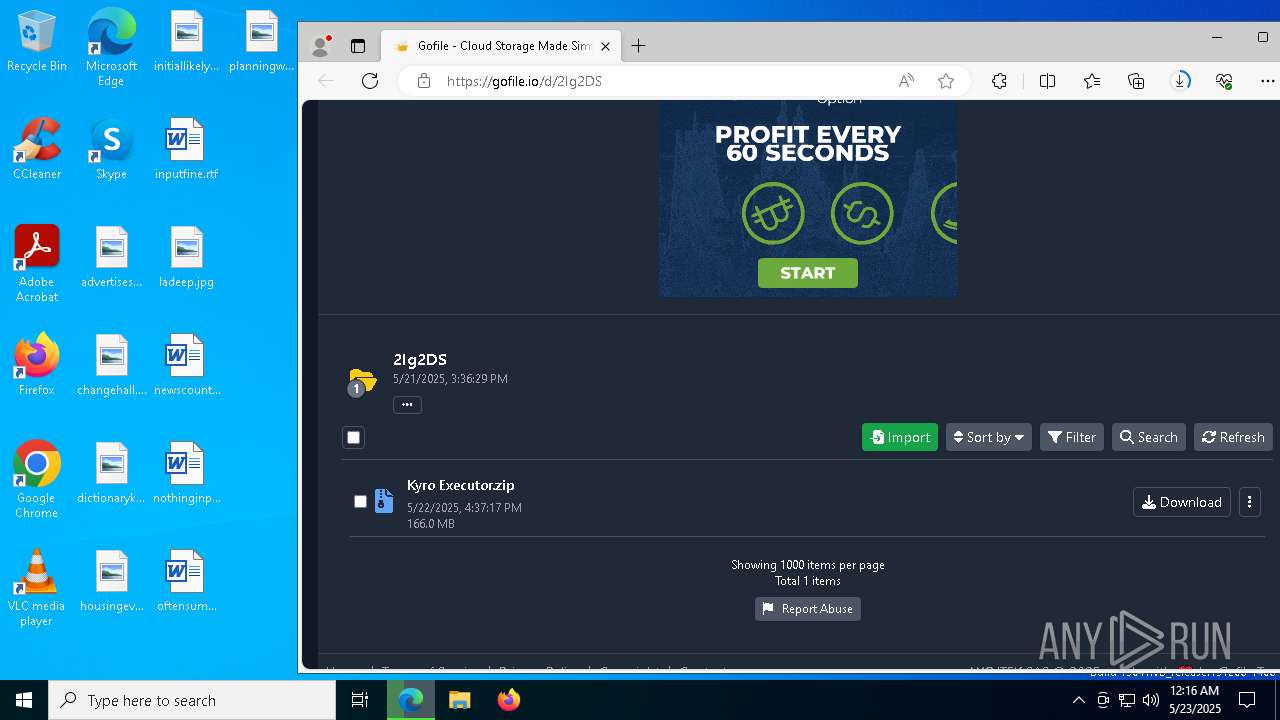1280x720 pixels.
Task: Click the Read aloud icon in address bar
Action: [x=906, y=81]
